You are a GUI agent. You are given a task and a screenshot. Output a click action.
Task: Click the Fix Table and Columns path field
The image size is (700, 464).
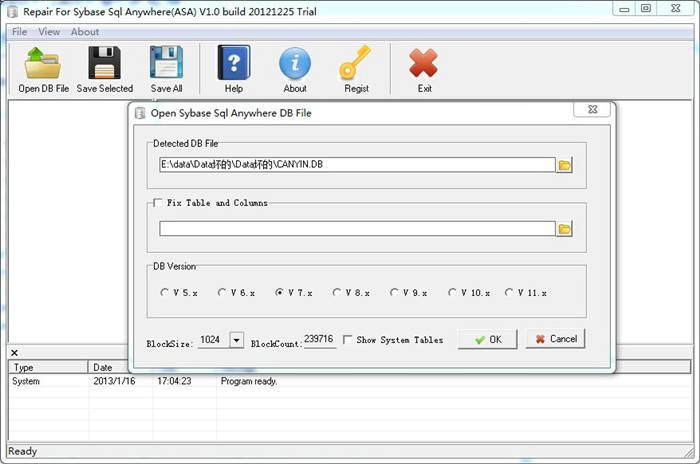point(357,229)
